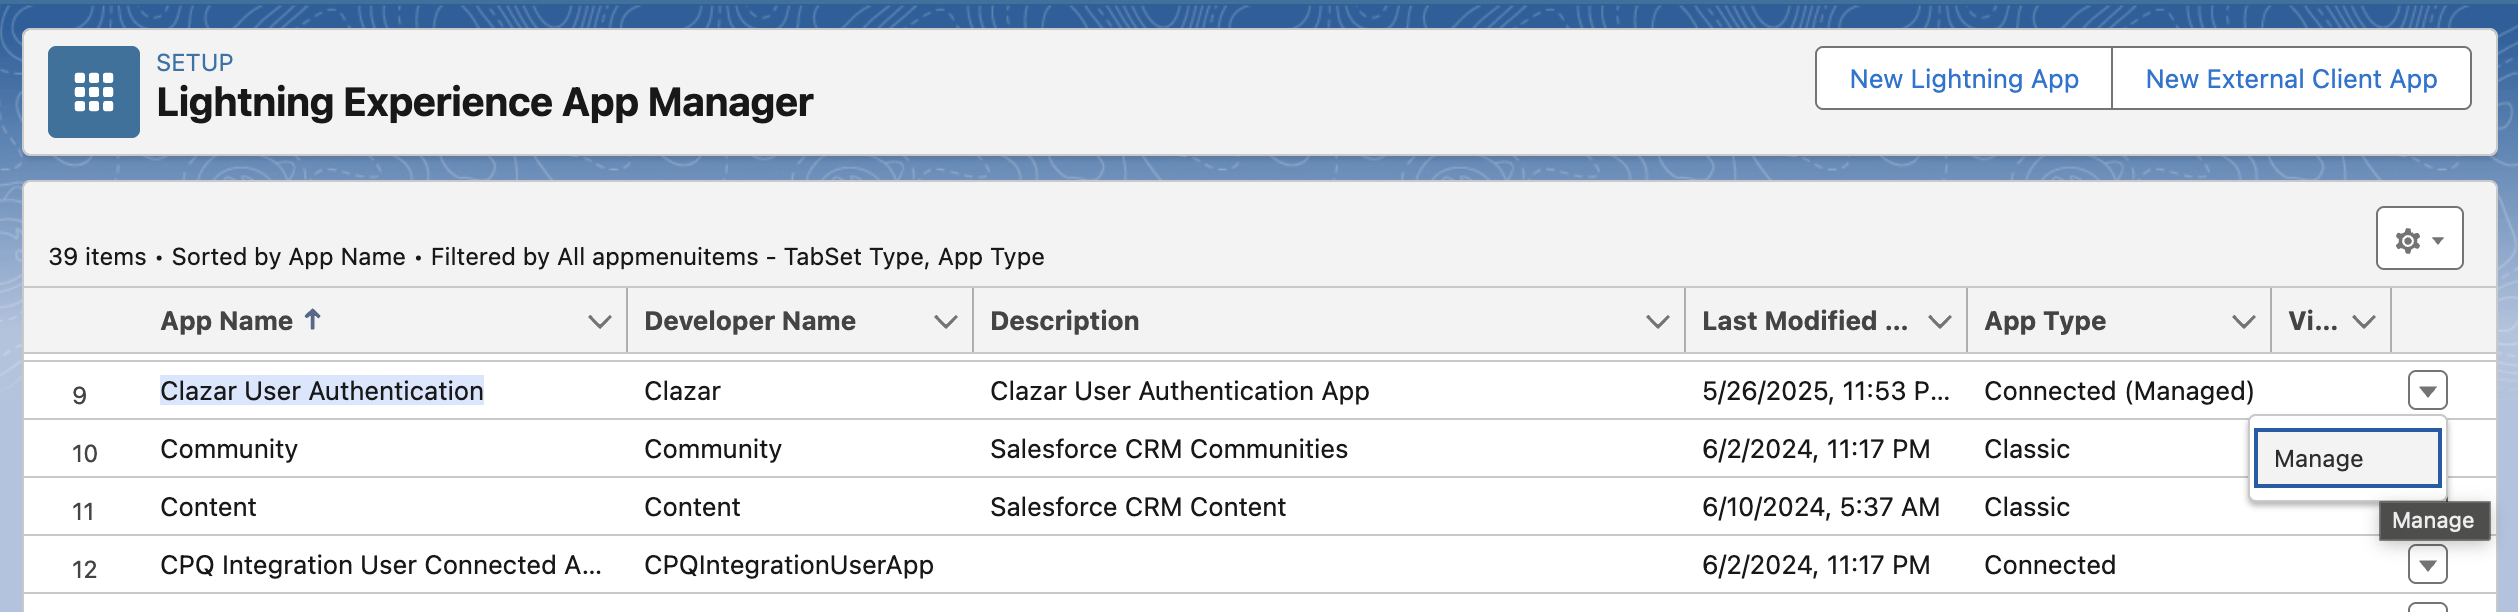Sort by the Description header
The height and width of the screenshot is (612, 2518).
coord(1065,321)
